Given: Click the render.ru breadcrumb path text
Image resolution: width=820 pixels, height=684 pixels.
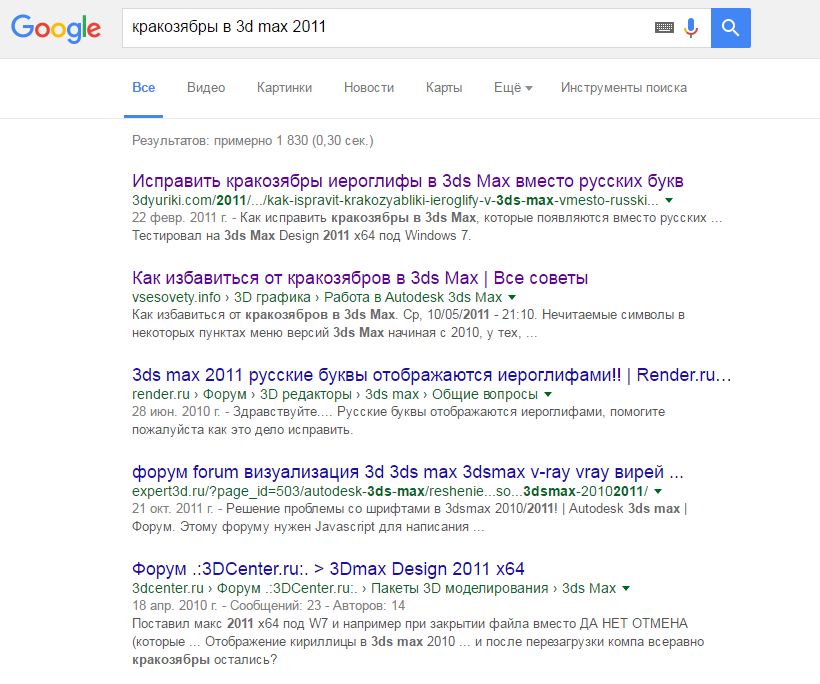Looking at the screenshot, I should (x=335, y=394).
